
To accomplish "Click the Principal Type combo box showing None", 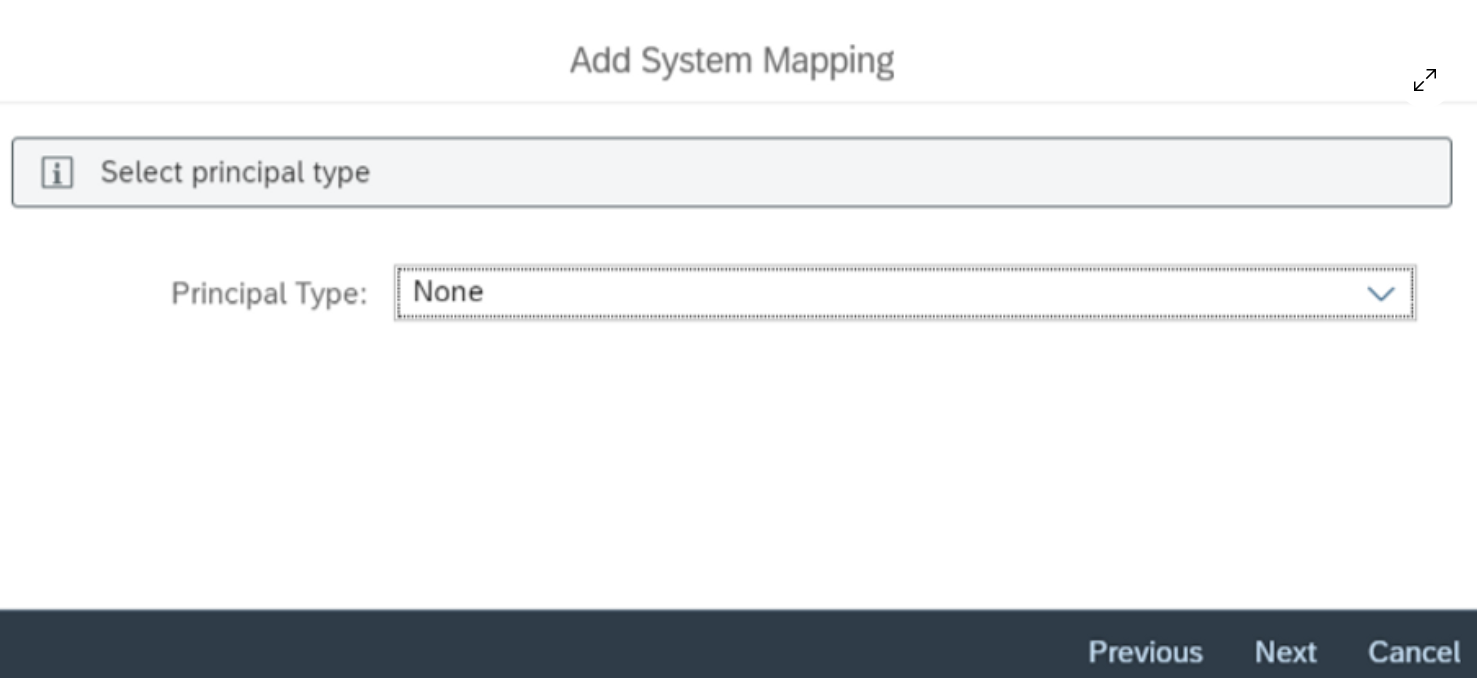I will pos(880,293).
